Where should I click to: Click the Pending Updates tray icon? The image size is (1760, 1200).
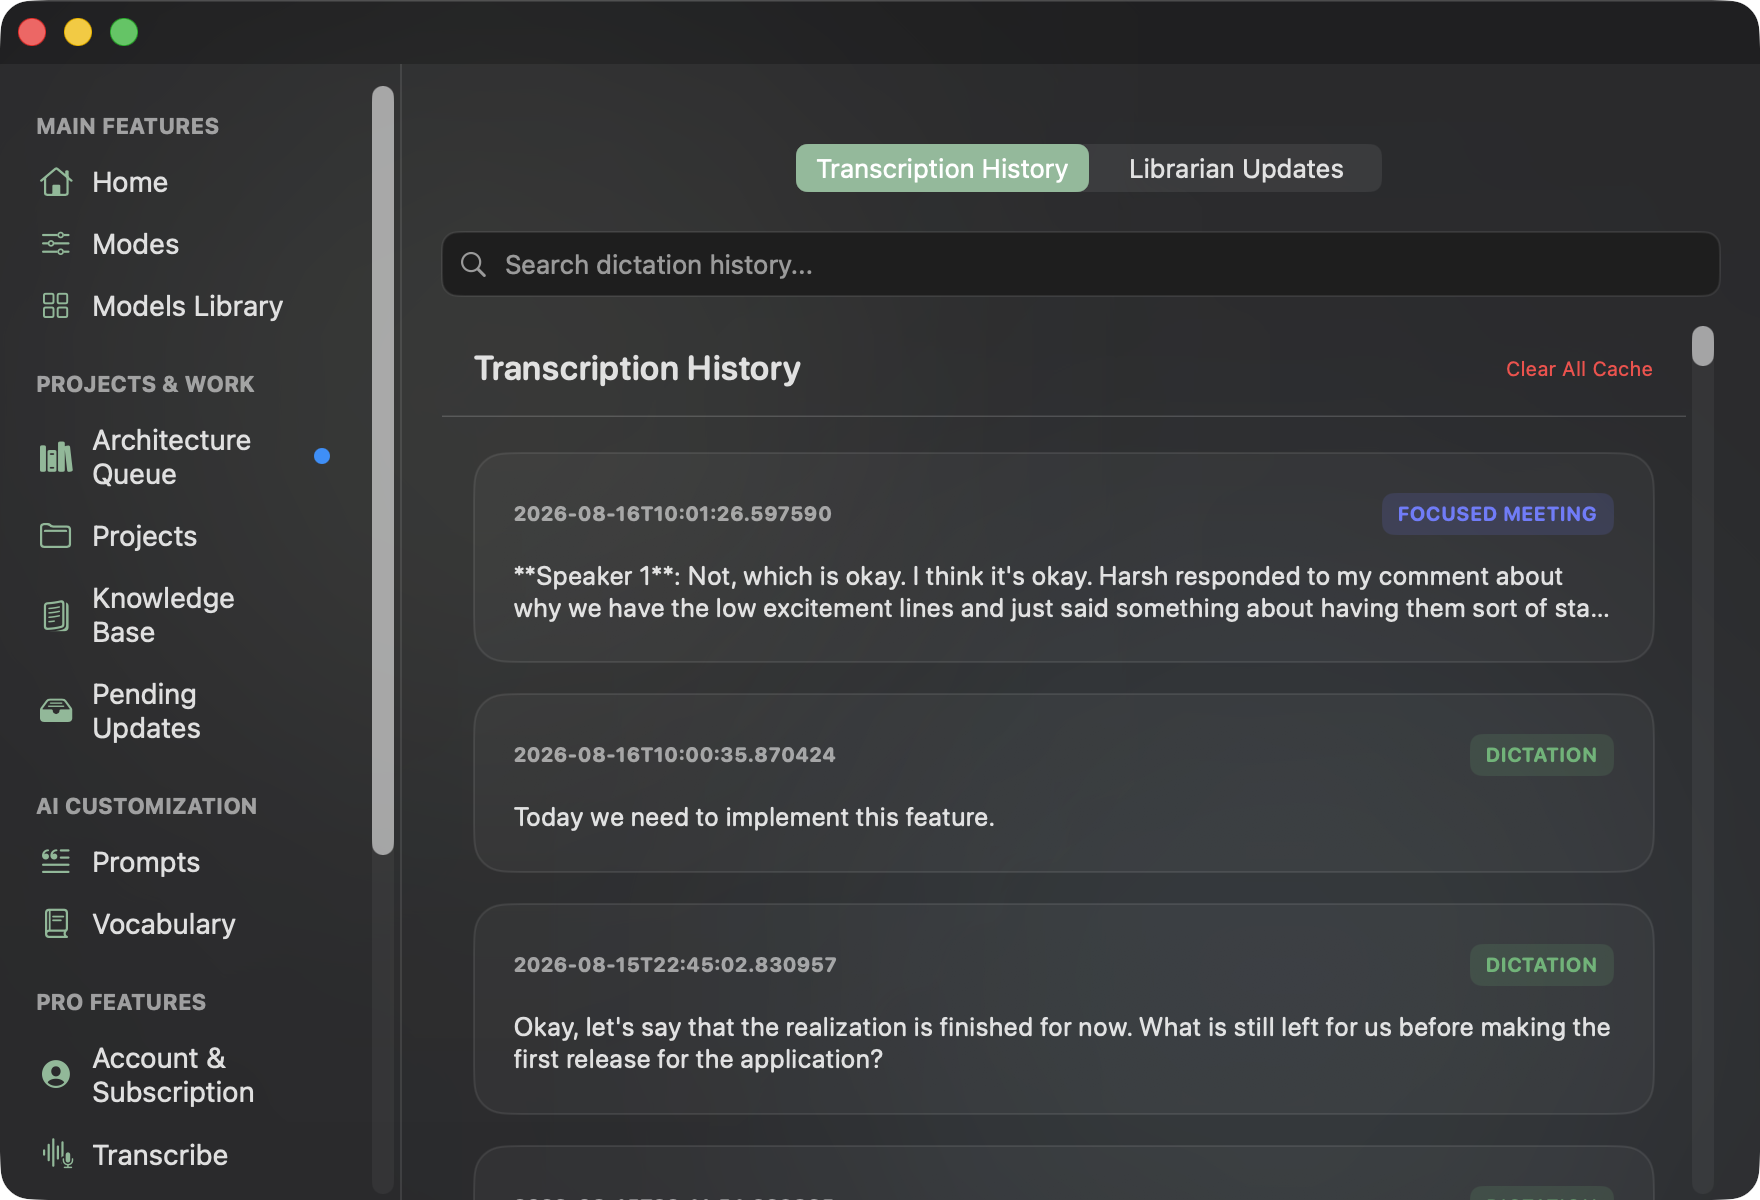56,711
